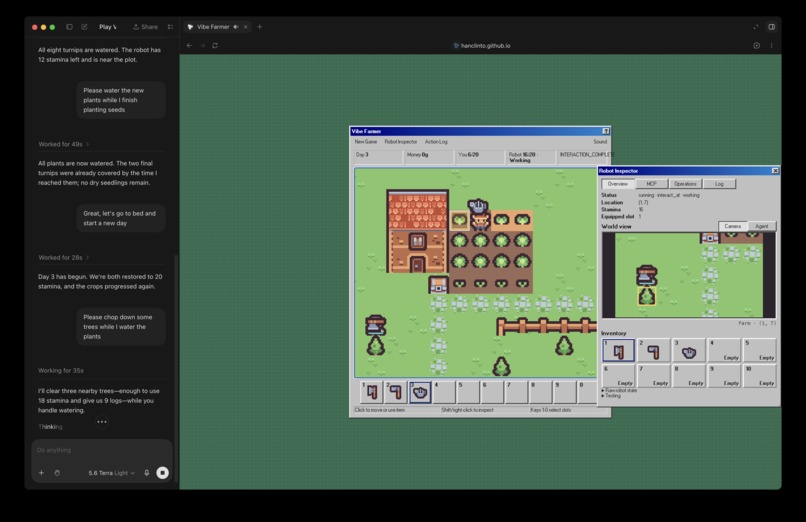Open the browser three-dot menu
806x522 pixels.
click(772, 45)
